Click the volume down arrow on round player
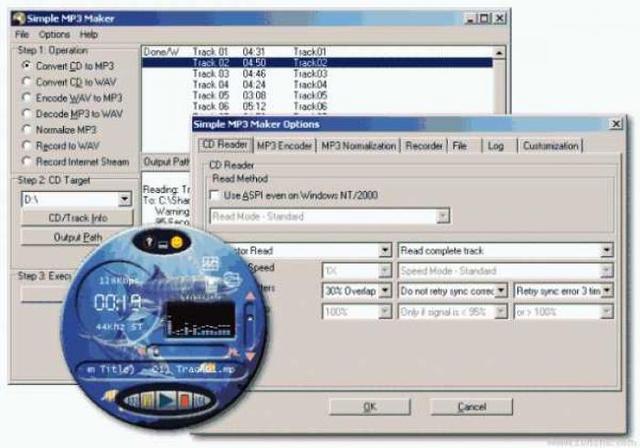The image size is (640, 448). (250, 355)
